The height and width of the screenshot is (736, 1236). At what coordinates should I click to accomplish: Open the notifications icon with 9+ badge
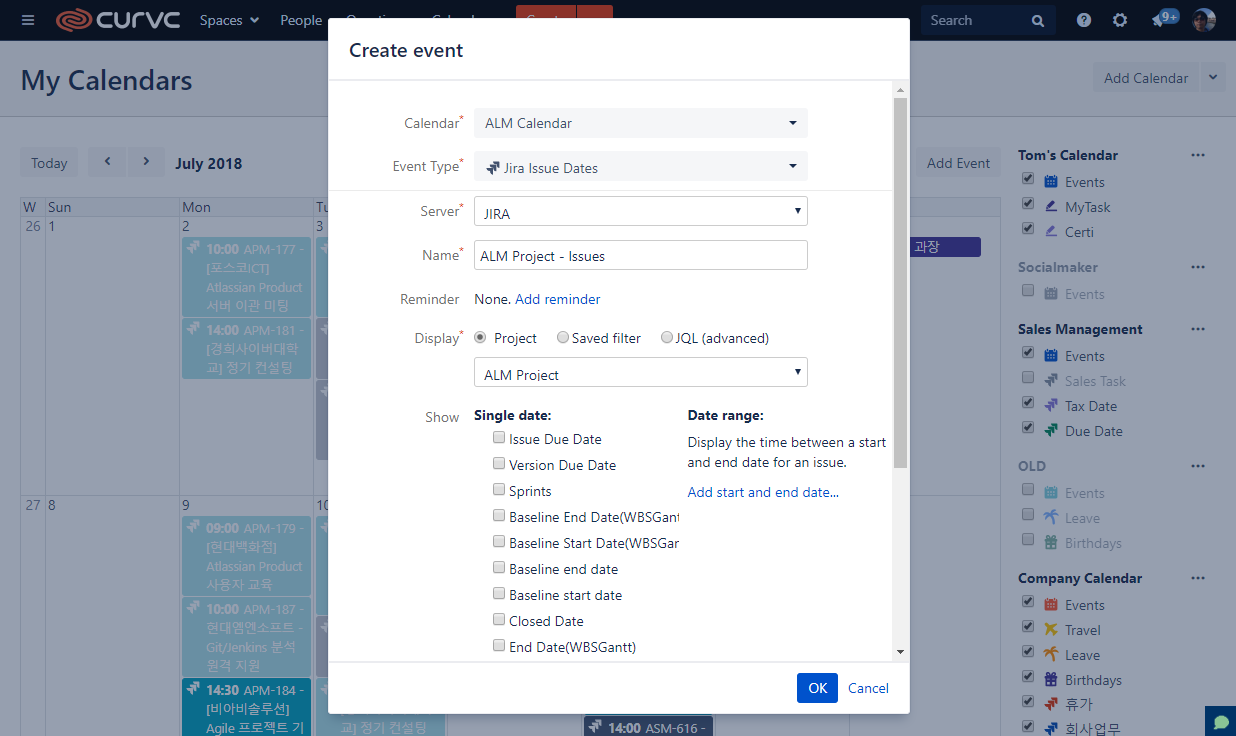(1164, 19)
